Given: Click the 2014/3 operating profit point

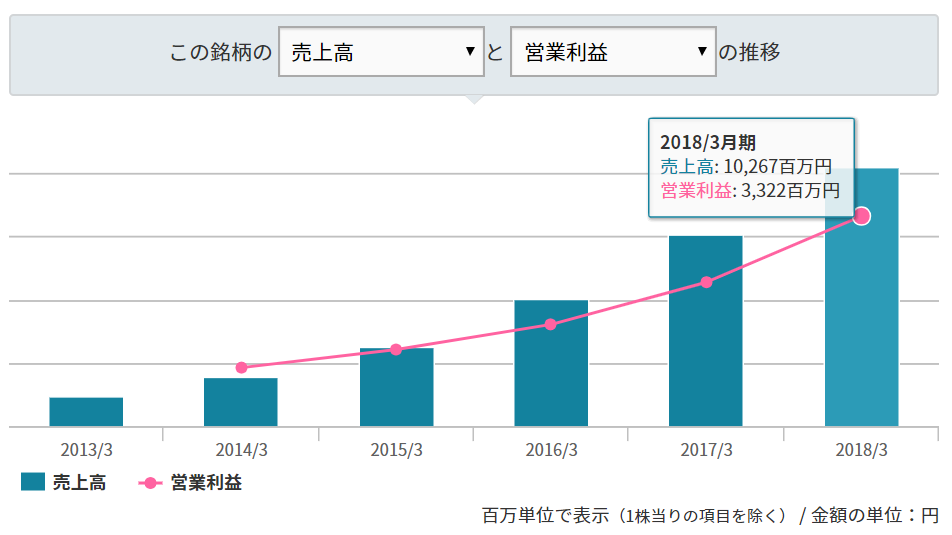Looking at the screenshot, I should (x=241, y=368).
